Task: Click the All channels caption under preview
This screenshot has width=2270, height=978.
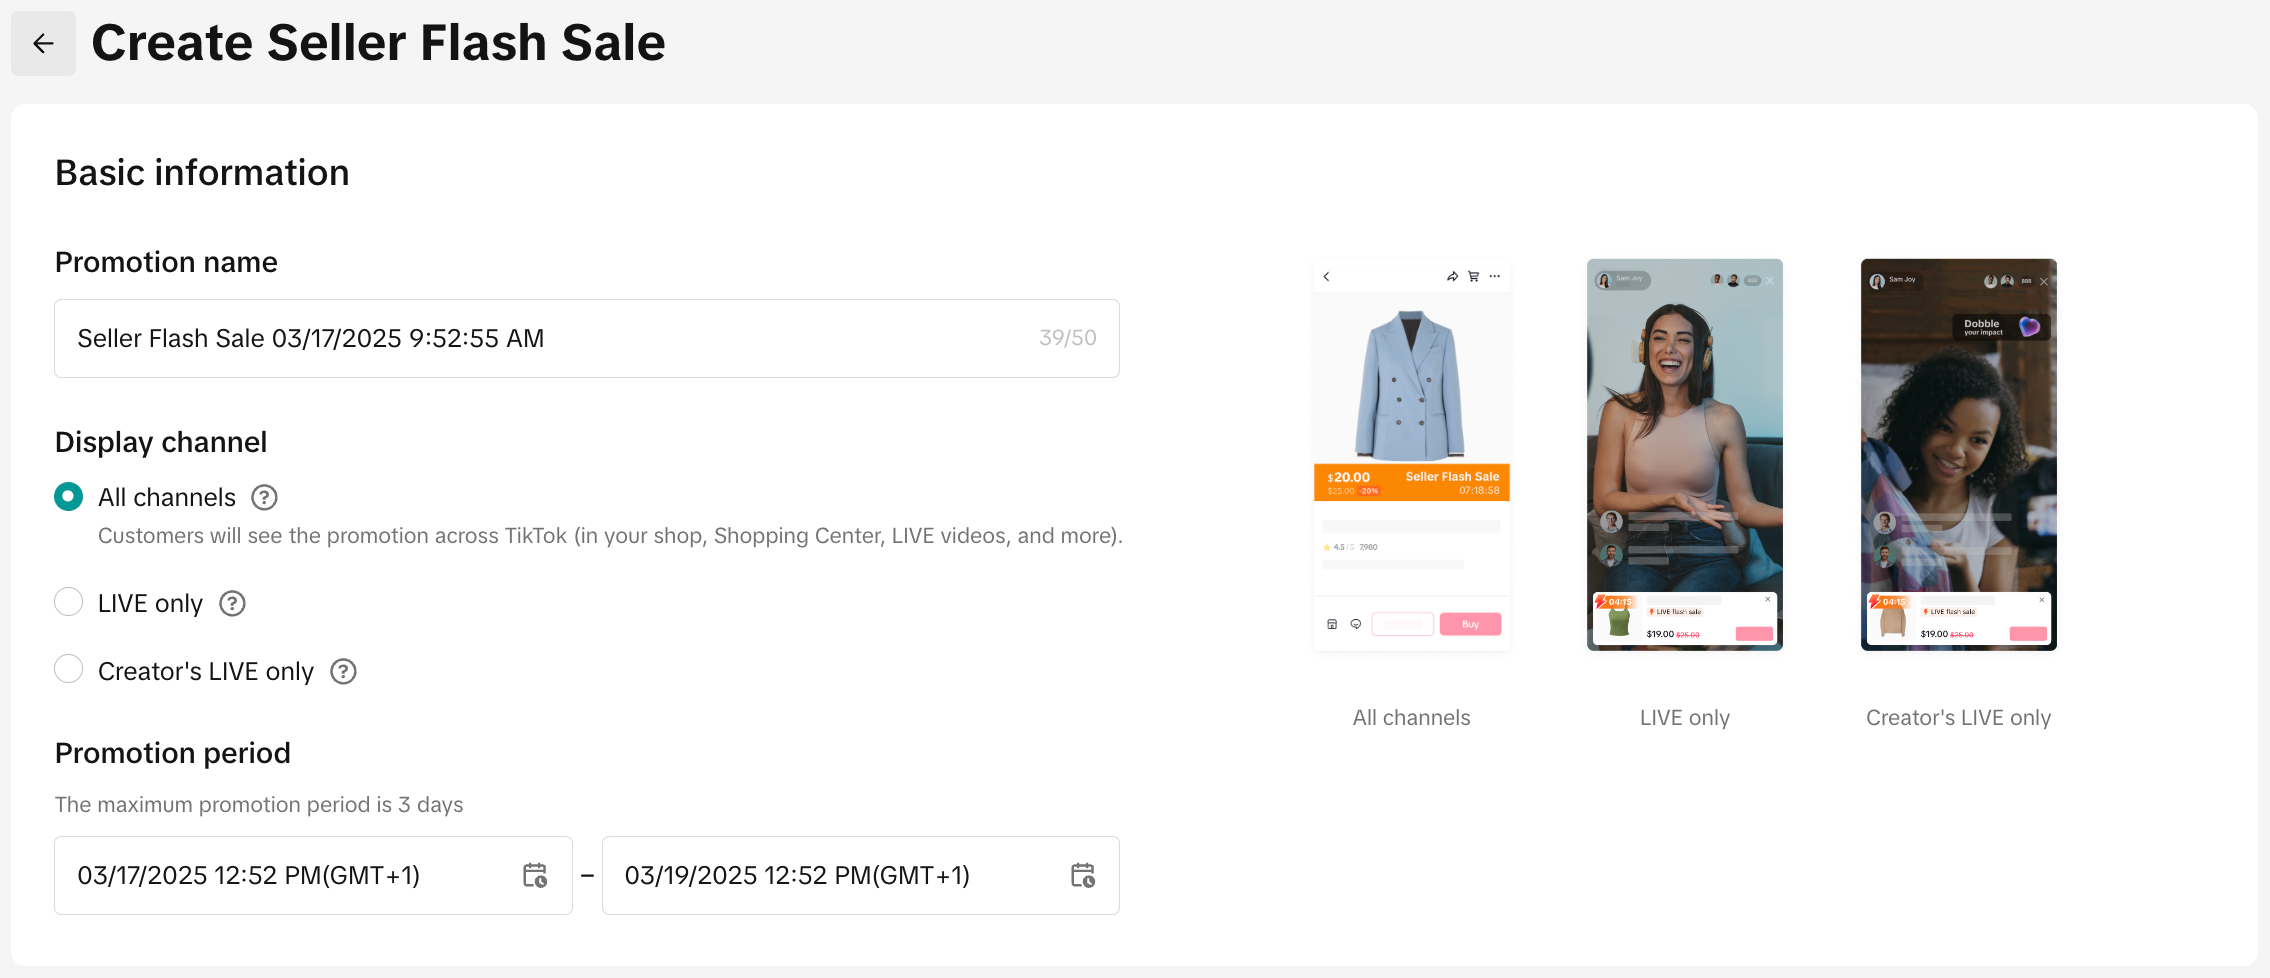Action: 1411,717
